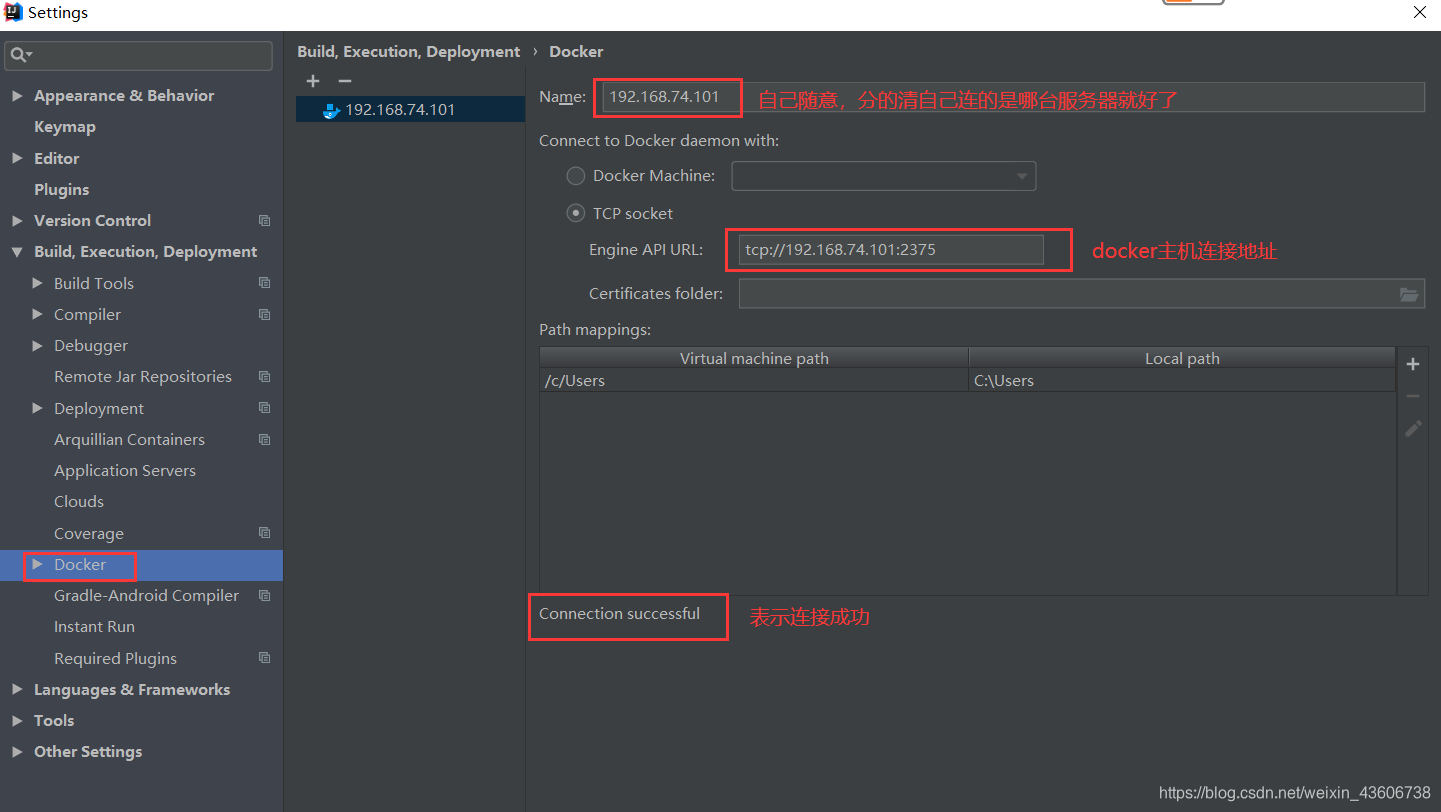This screenshot has height=812, width=1441.
Task: Open Remote Jar Repositories page
Action: [143, 376]
